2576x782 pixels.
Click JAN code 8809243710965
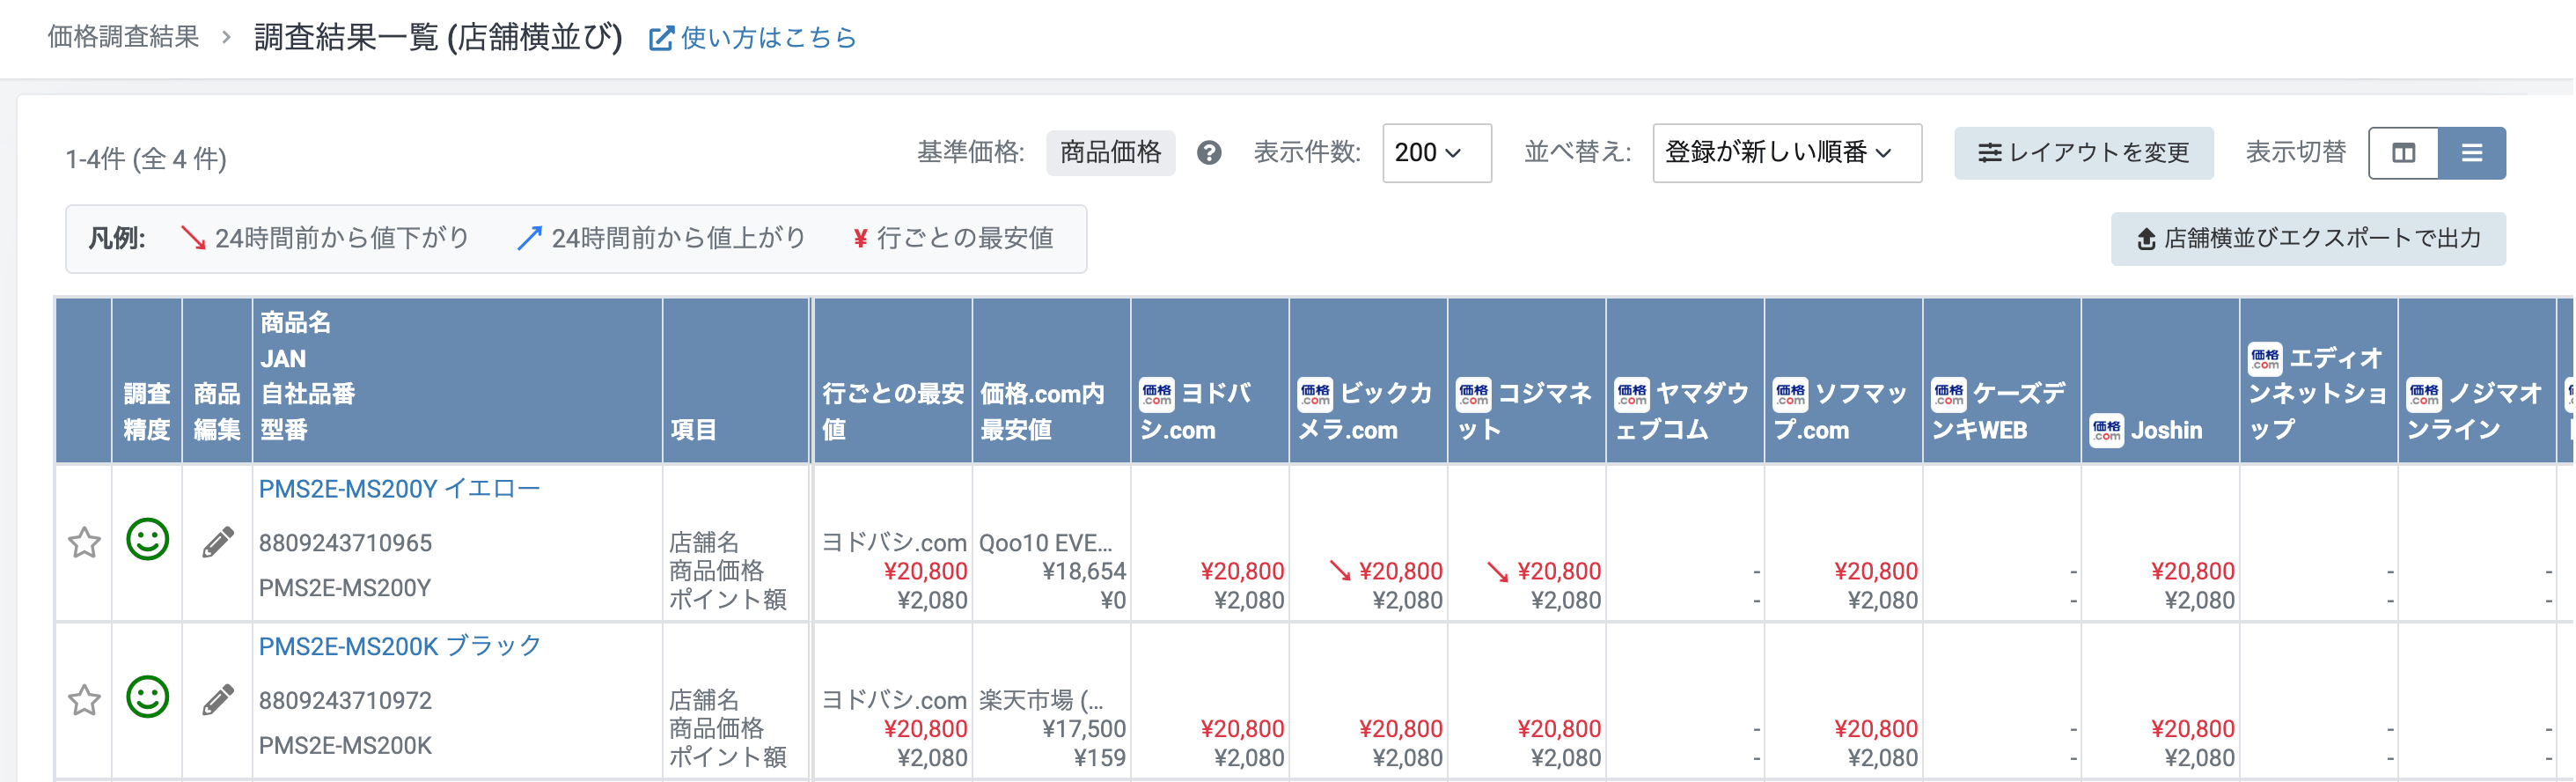click(x=345, y=543)
